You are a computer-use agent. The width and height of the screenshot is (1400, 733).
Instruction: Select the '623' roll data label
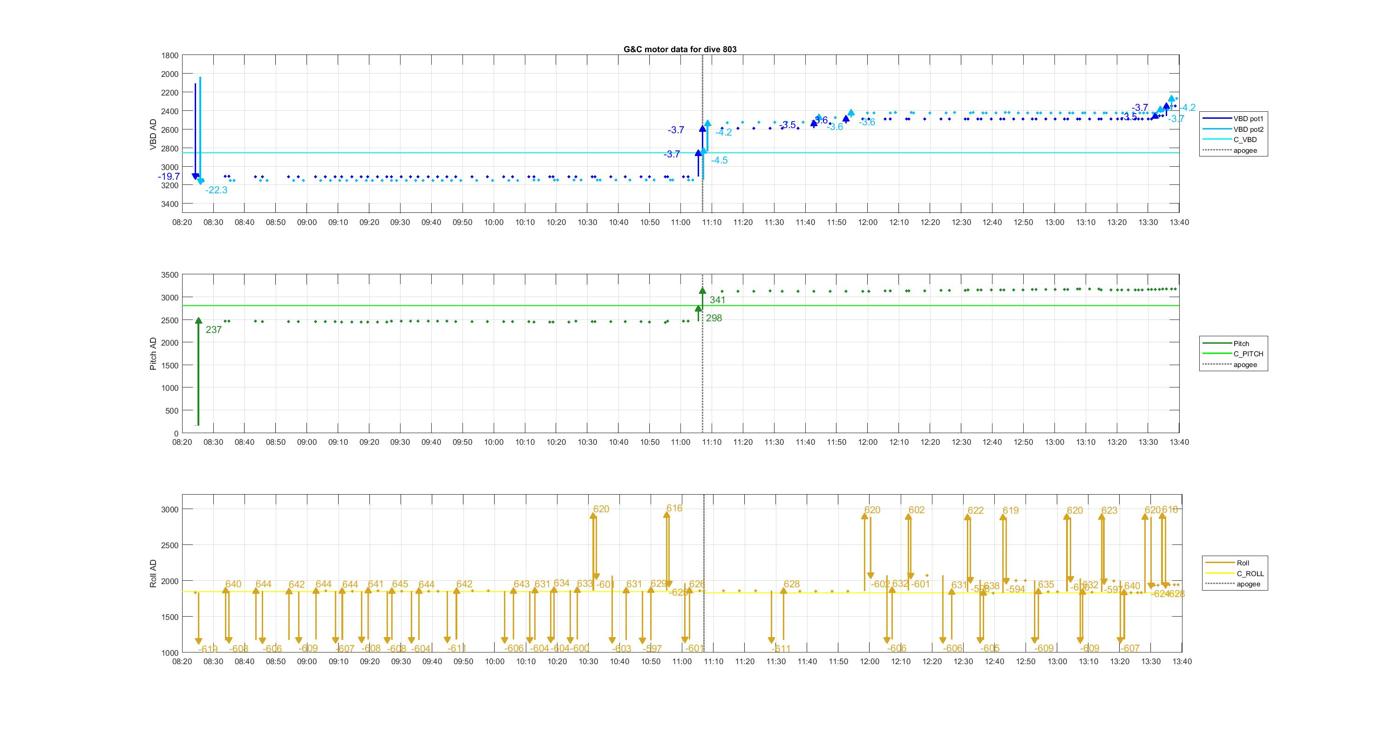[1109, 511]
